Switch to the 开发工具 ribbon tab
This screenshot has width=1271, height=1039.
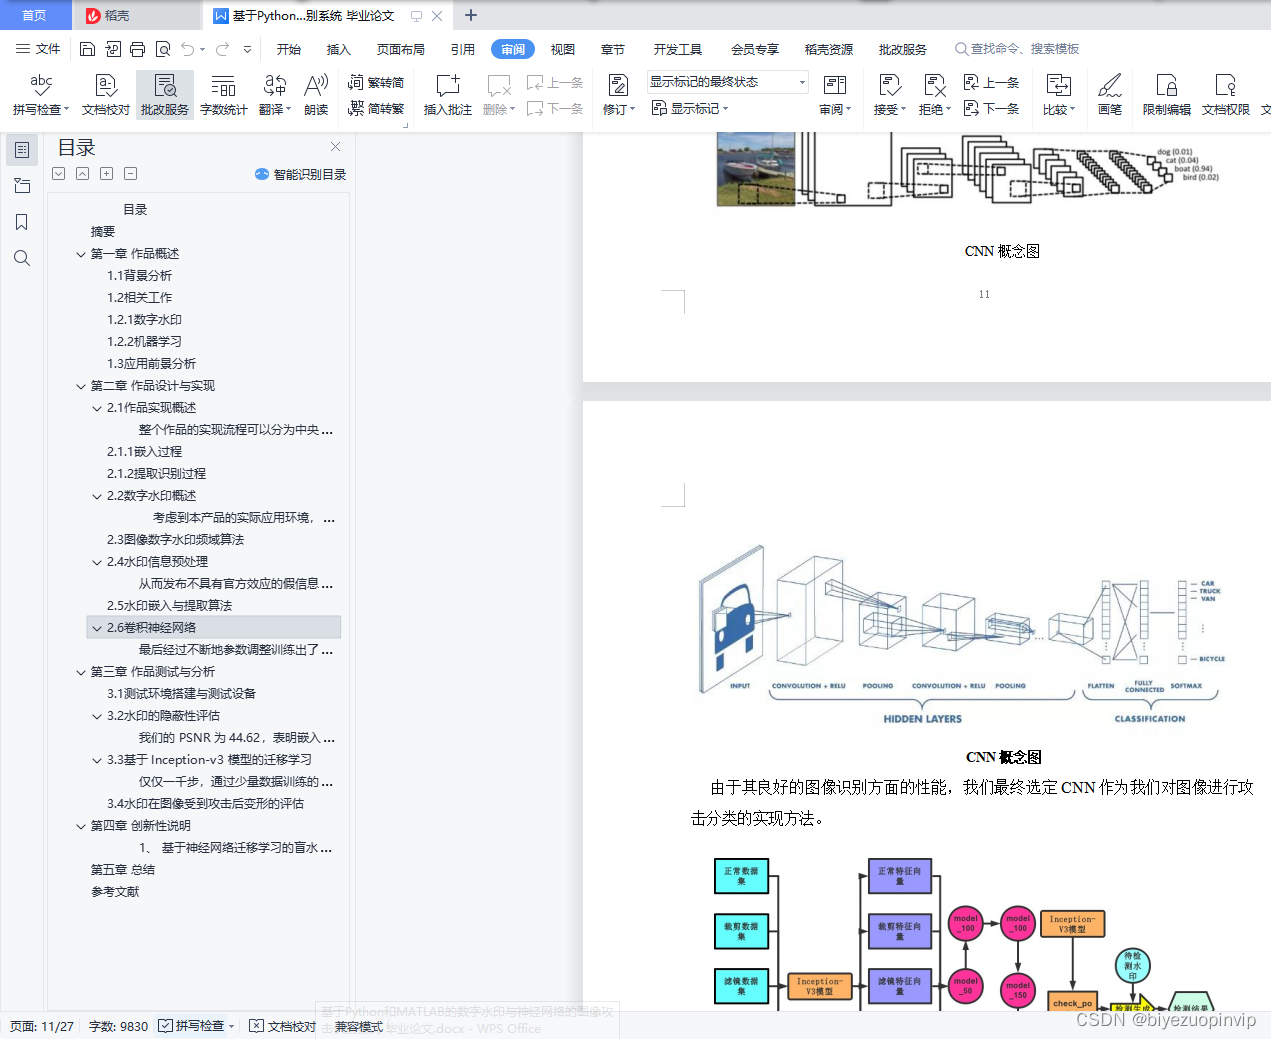[678, 49]
